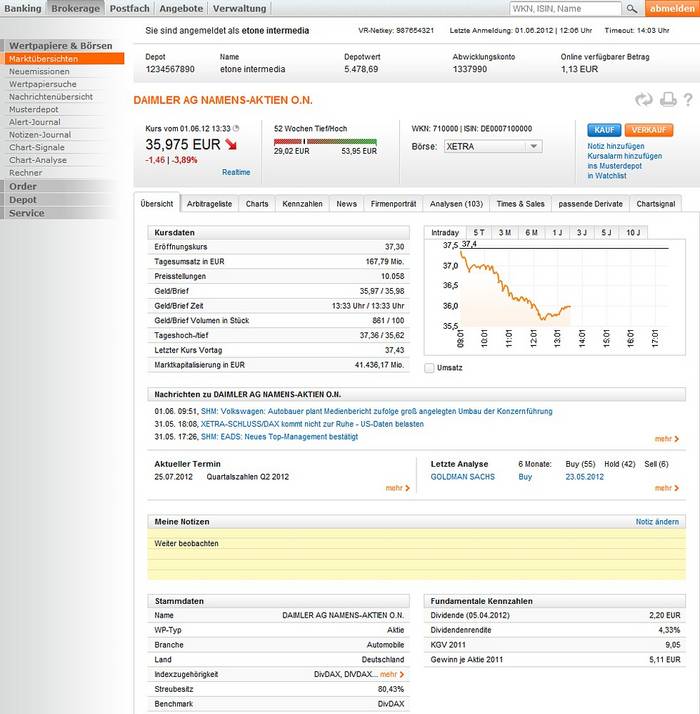Focus the WKN, ISIN, Name search field
The width and height of the screenshot is (700, 714).
[565, 9]
